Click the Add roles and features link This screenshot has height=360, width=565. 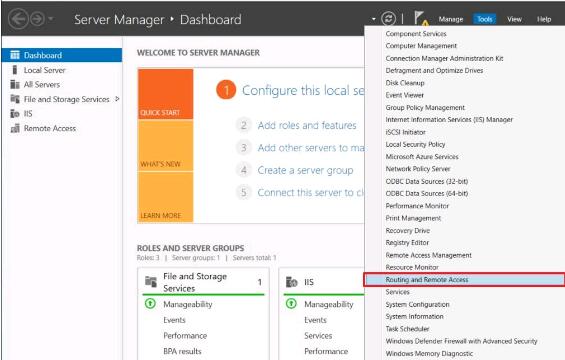click(307, 125)
